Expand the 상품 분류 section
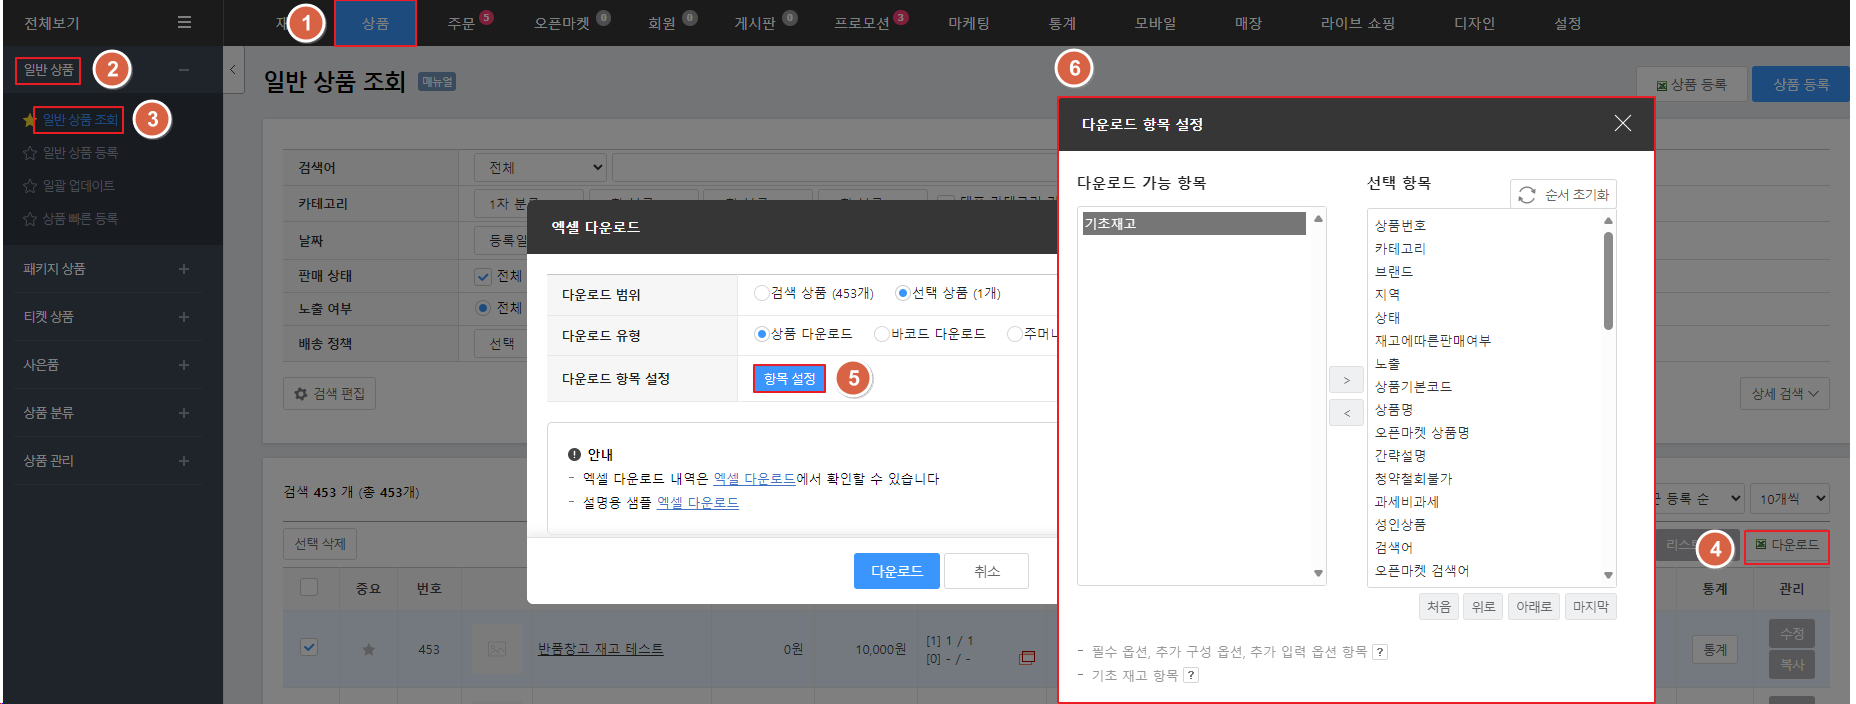This screenshot has height=704, width=1856. (183, 413)
